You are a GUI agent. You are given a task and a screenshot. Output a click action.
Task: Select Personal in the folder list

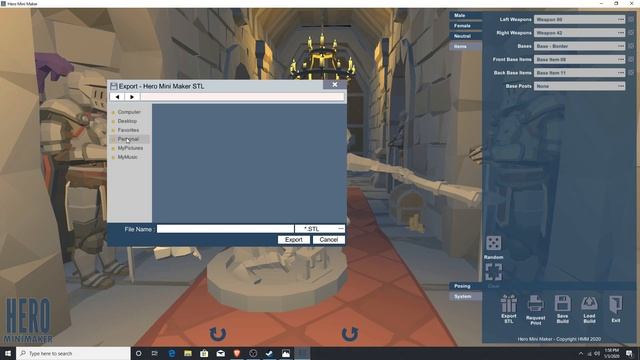click(129, 139)
